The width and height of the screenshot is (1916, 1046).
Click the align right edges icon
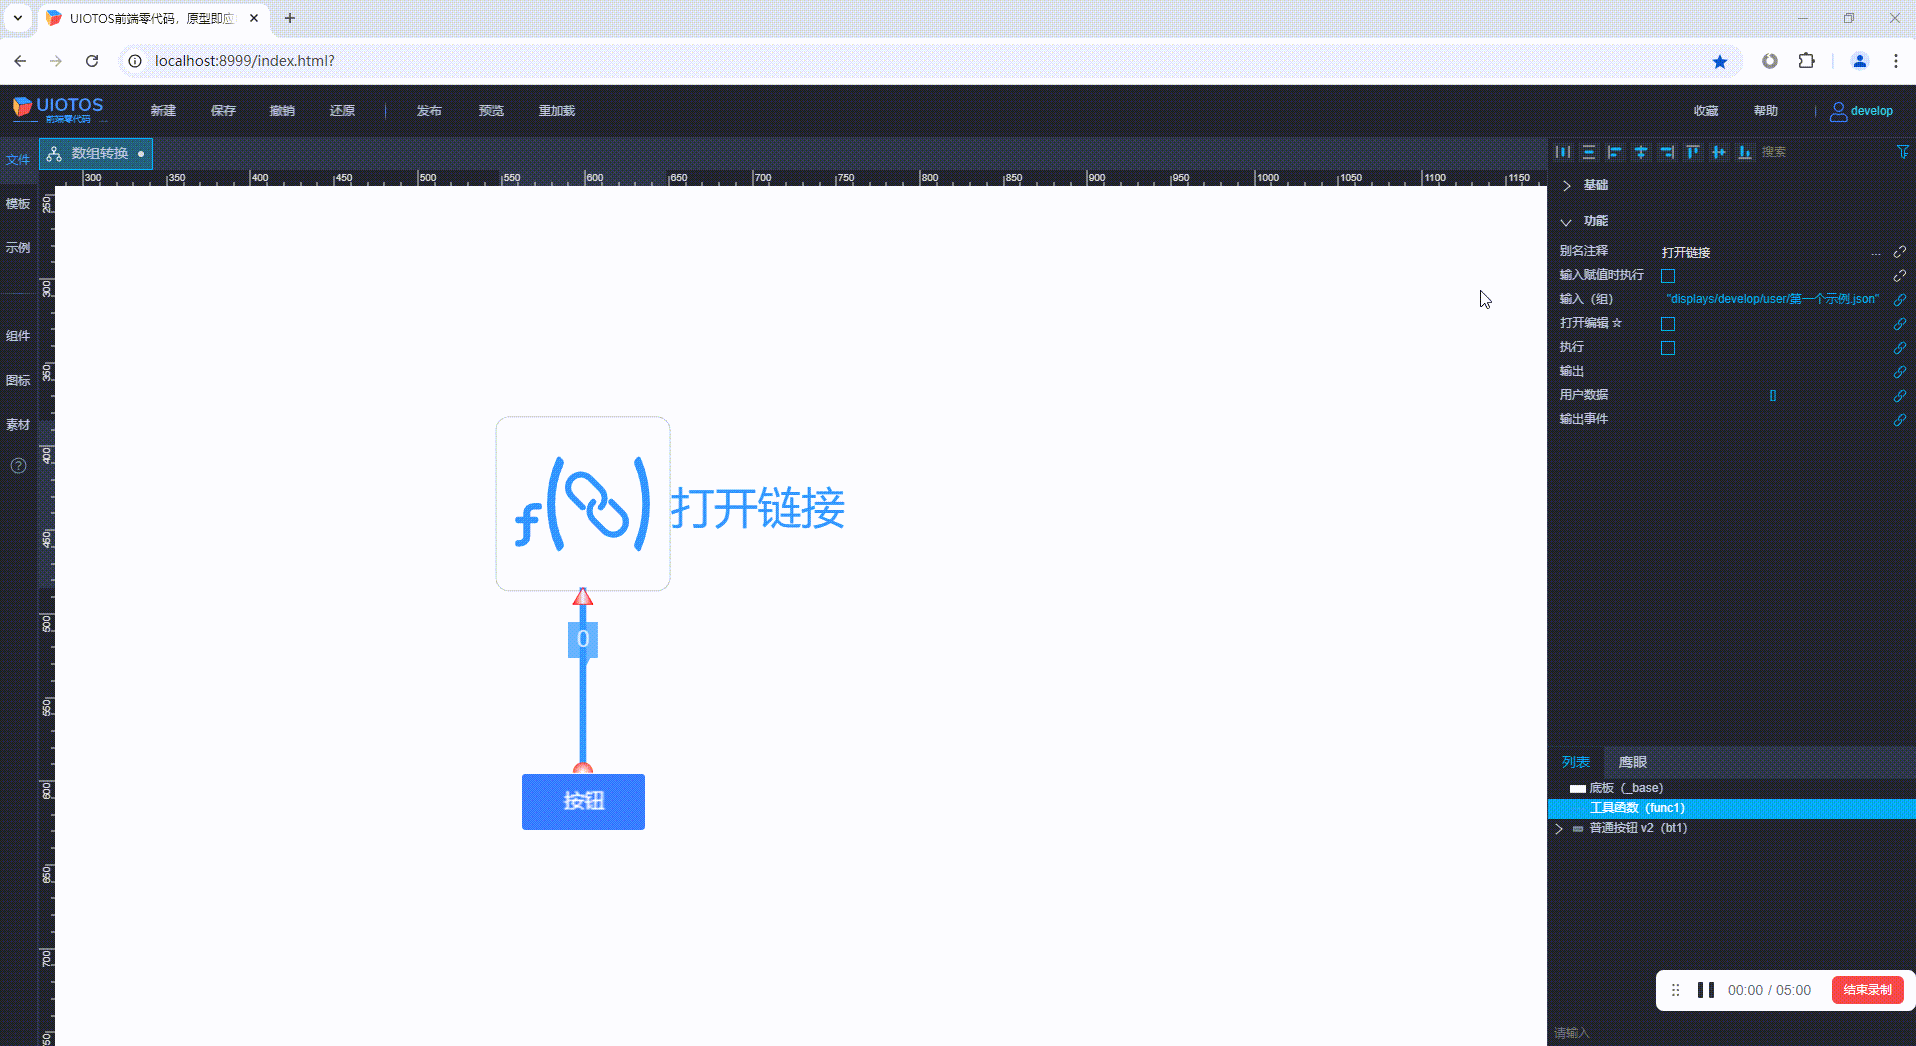pyautogui.click(x=1667, y=152)
